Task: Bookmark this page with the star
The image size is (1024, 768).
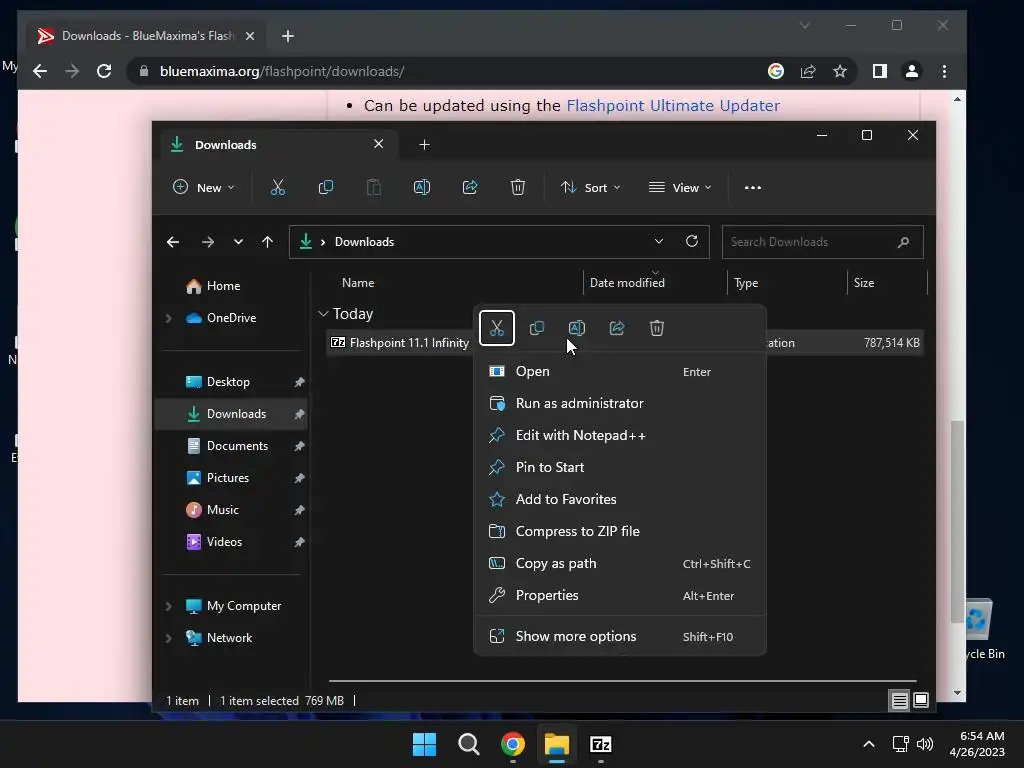Action: pyautogui.click(x=840, y=71)
